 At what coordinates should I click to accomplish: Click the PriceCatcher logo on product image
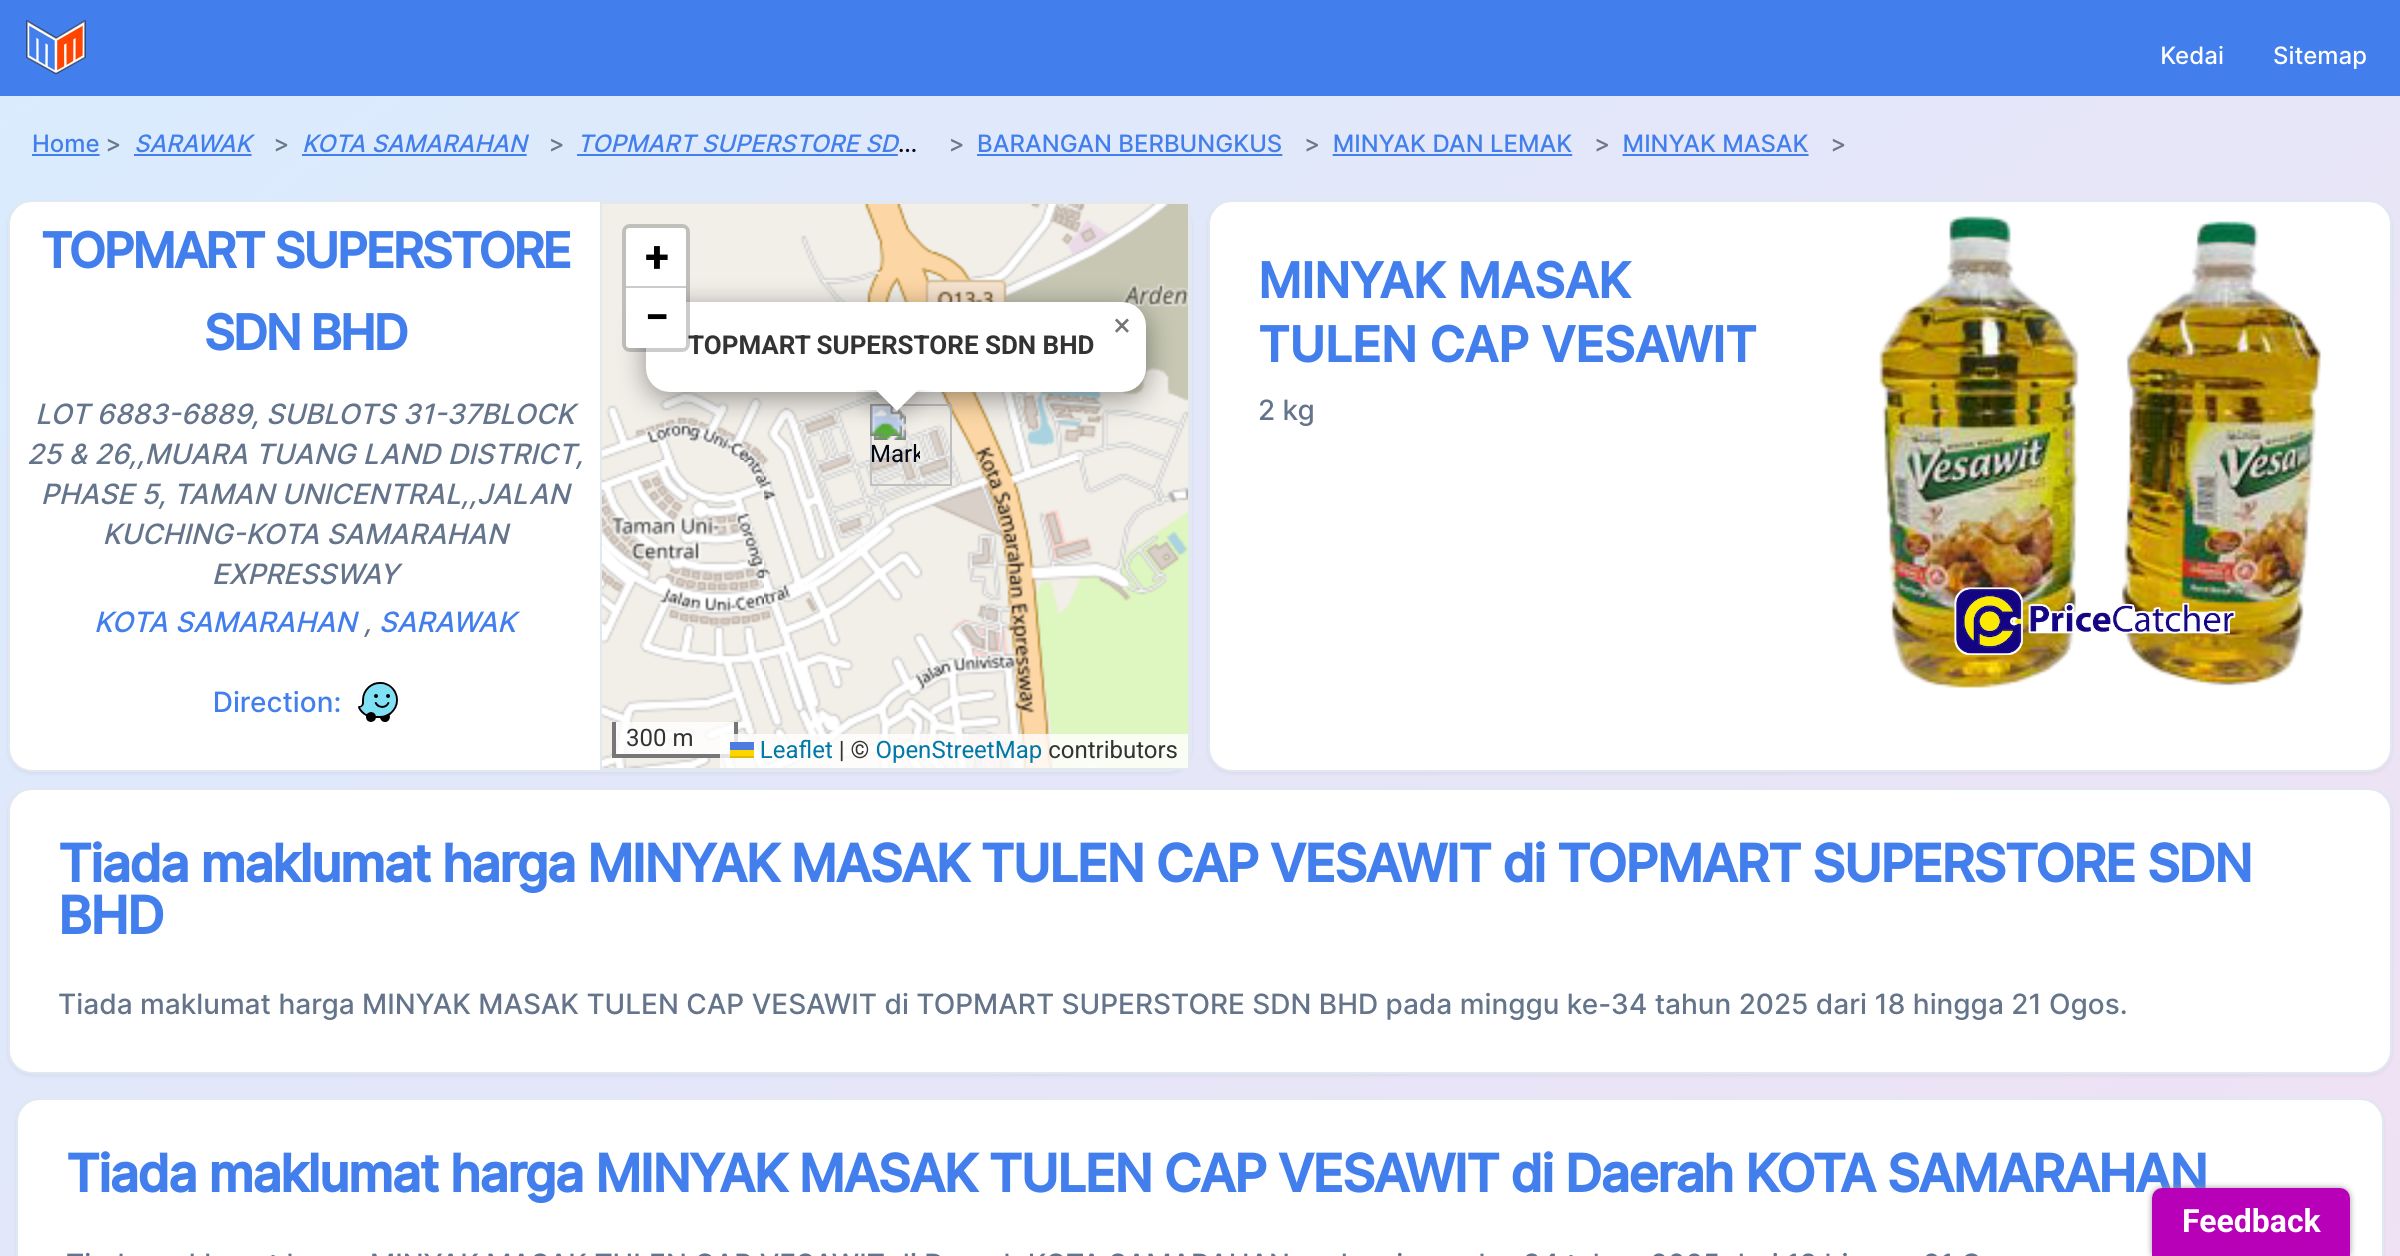2093,621
